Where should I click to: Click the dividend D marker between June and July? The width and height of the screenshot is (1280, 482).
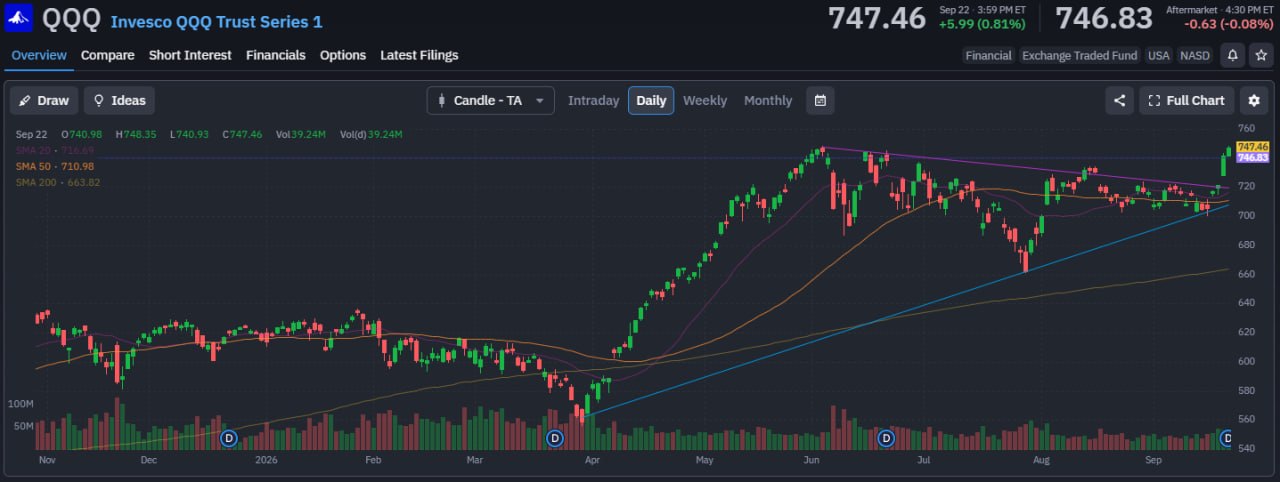(x=885, y=437)
